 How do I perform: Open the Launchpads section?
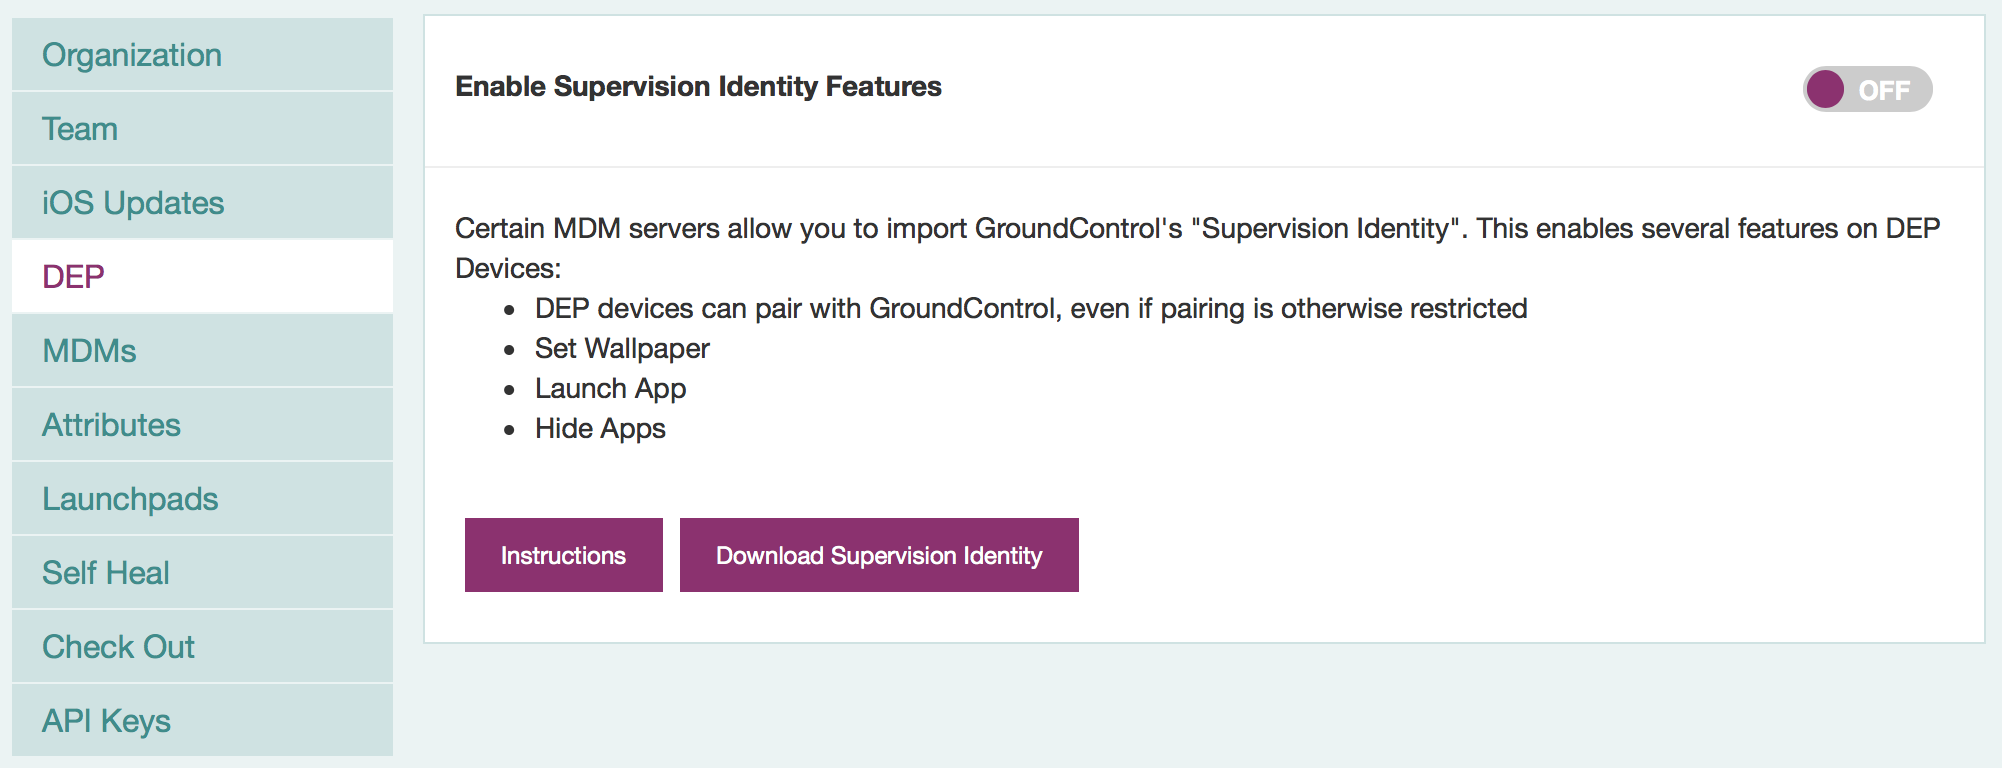pos(202,499)
